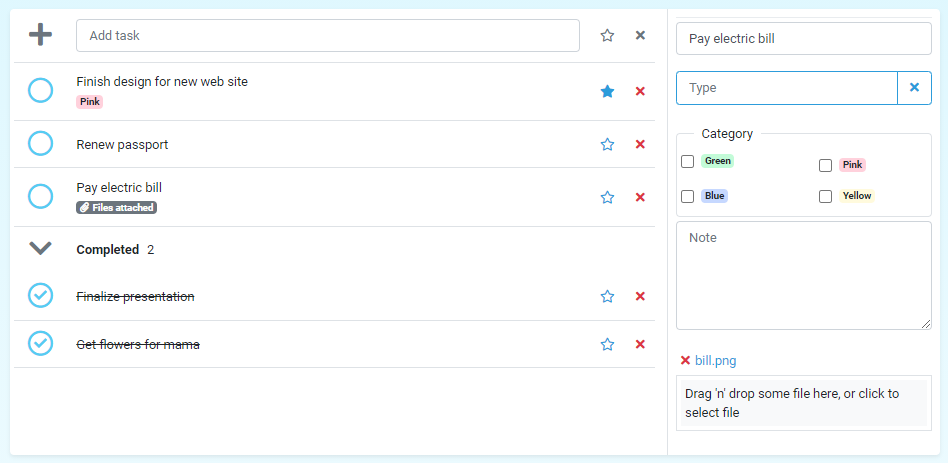The height and width of the screenshot is (463, 948).
Task: Delete the Finalize presentation task
Action: point(640,296)
